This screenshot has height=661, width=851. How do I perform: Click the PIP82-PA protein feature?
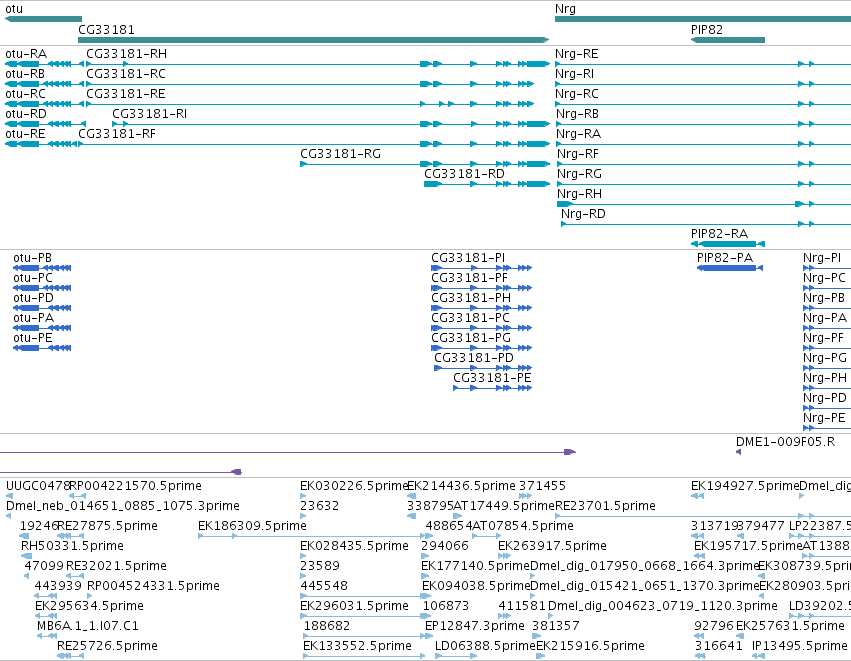click(730, 268)
